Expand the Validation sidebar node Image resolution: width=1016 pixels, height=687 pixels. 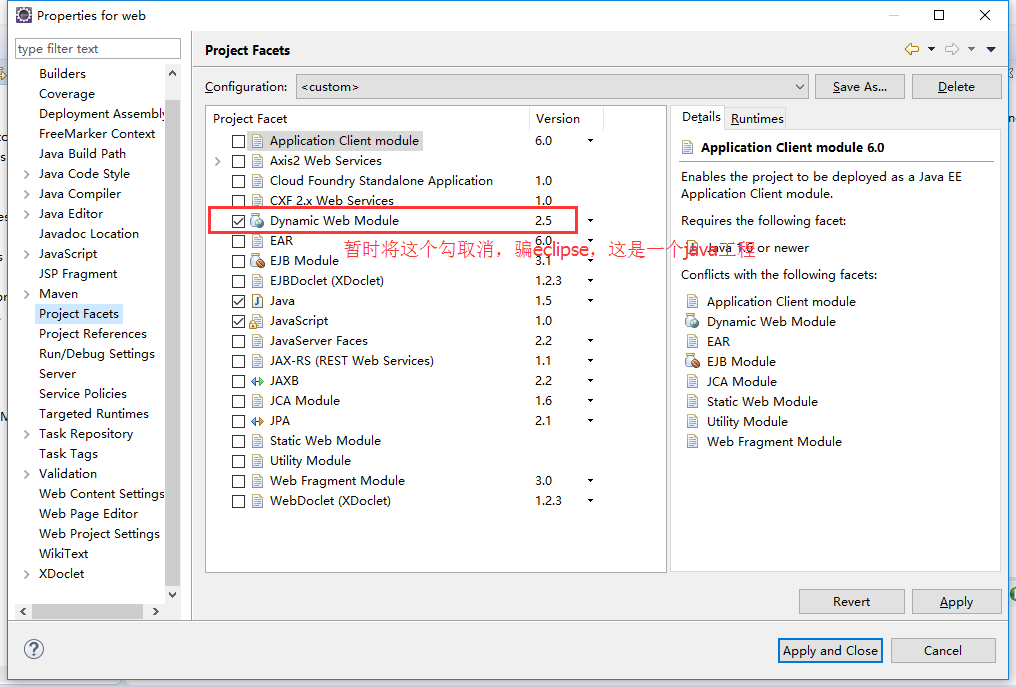pos(27,474)
